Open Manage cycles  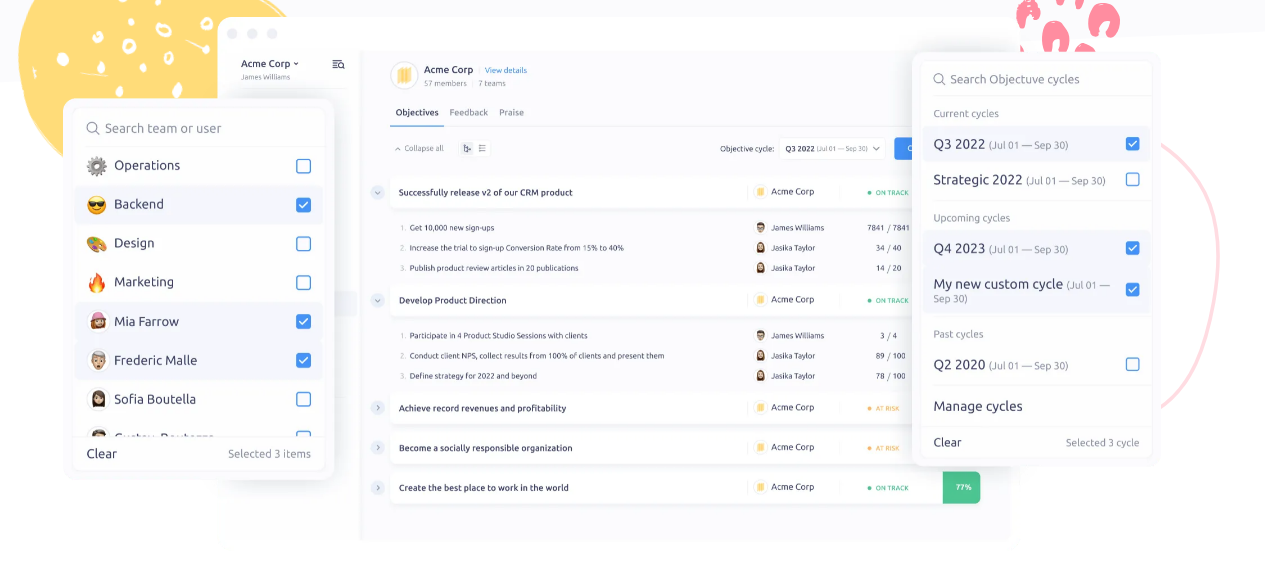tap(978, 406)
